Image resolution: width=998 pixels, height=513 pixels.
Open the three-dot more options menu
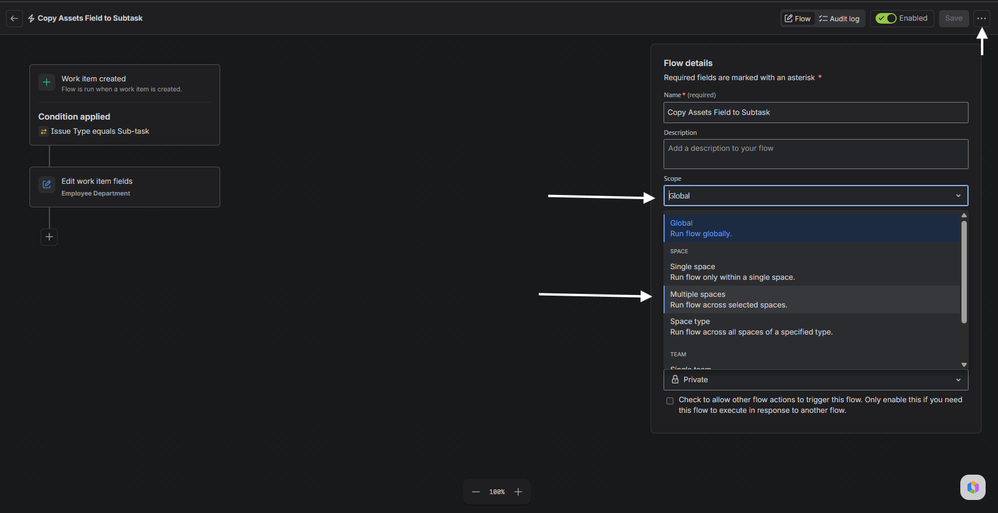click(x=981, y=18)
